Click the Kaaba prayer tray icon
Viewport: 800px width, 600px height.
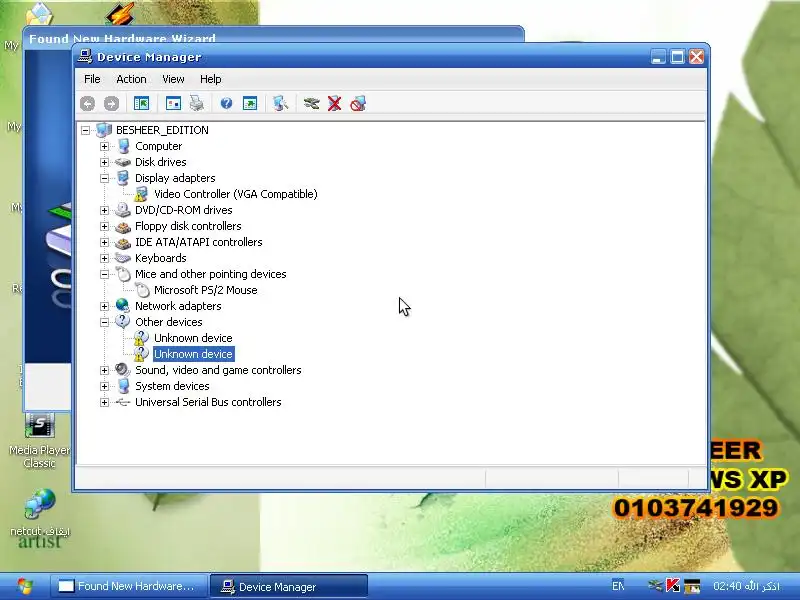(x=692, y=586)
